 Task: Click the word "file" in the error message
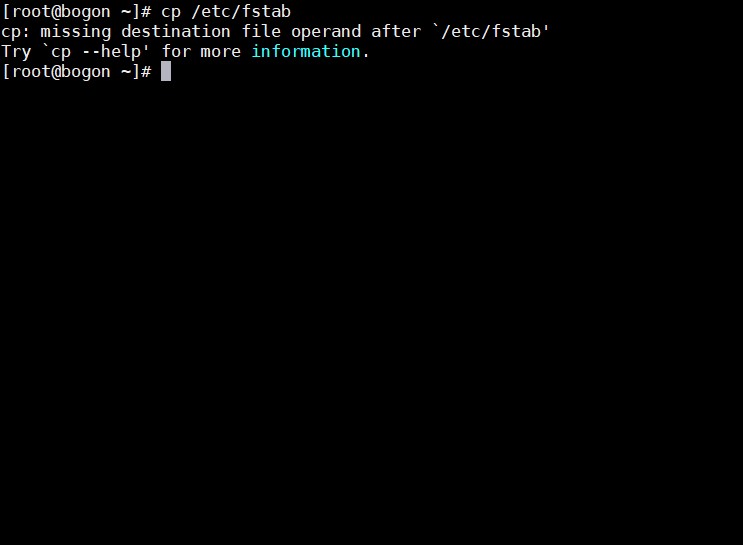point(261,31)
